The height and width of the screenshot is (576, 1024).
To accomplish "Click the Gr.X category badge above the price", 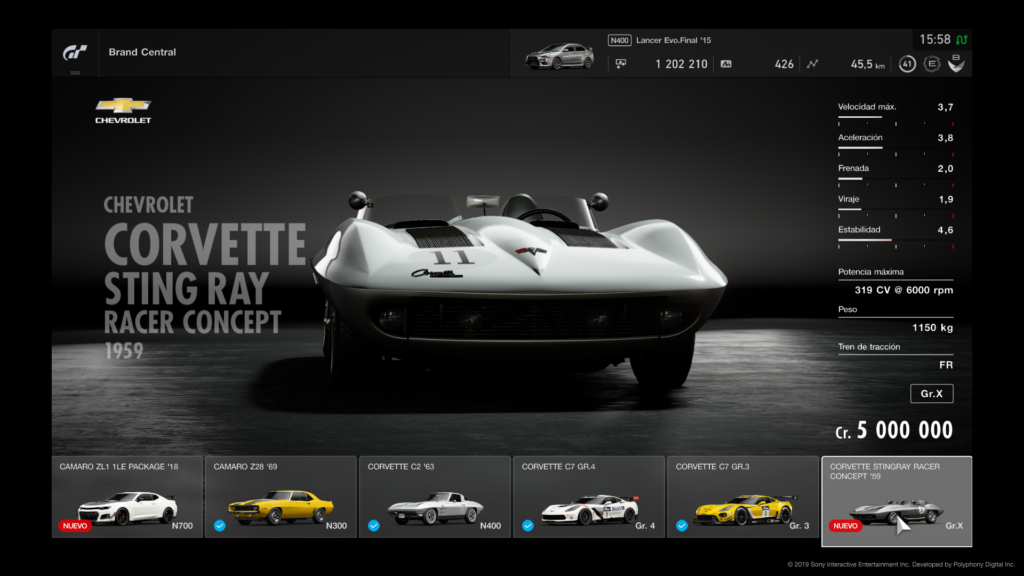I will coord(931,394).
